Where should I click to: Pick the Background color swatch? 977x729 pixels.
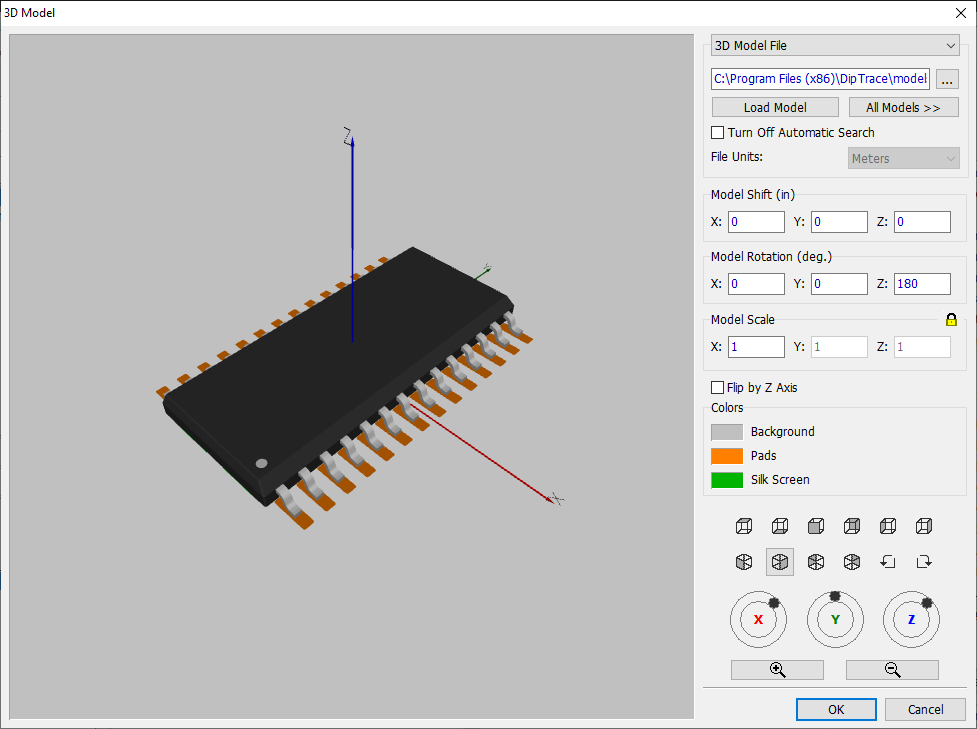[x=727, y=432]
